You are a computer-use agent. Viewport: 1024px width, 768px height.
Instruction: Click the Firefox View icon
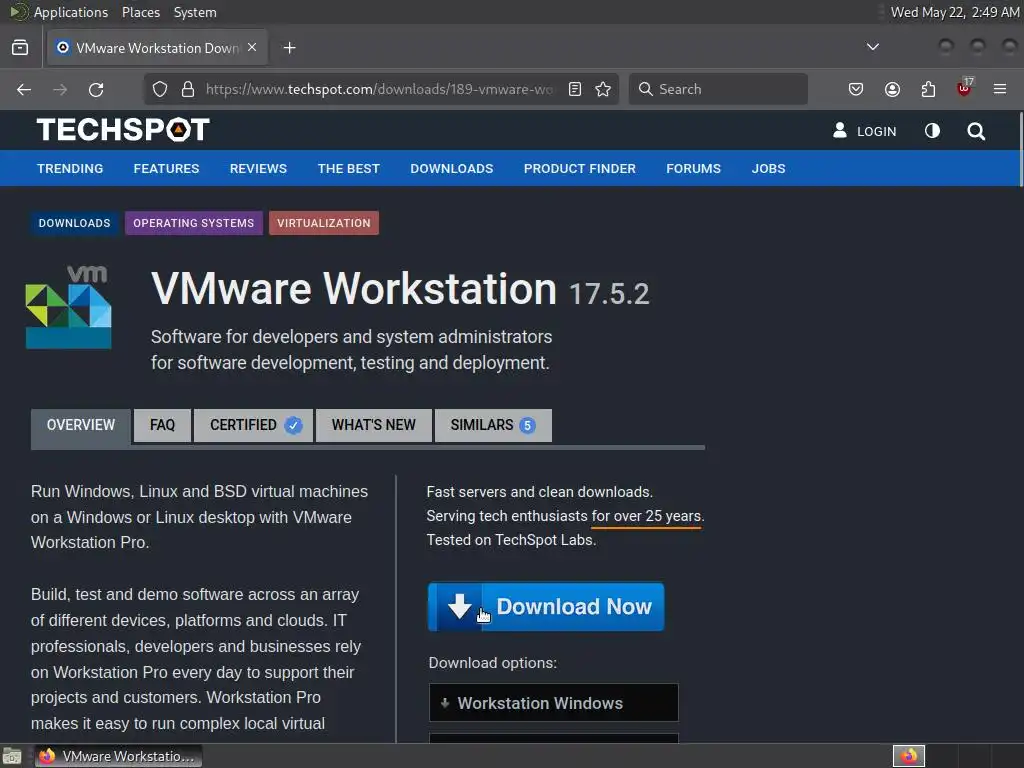(20, 48)
